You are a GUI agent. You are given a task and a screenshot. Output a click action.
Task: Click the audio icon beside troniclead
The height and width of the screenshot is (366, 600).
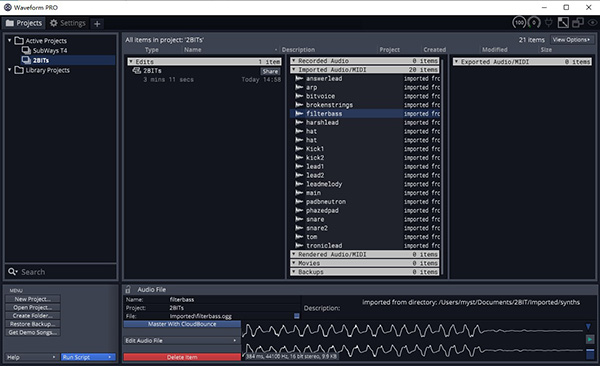[299, 246]
